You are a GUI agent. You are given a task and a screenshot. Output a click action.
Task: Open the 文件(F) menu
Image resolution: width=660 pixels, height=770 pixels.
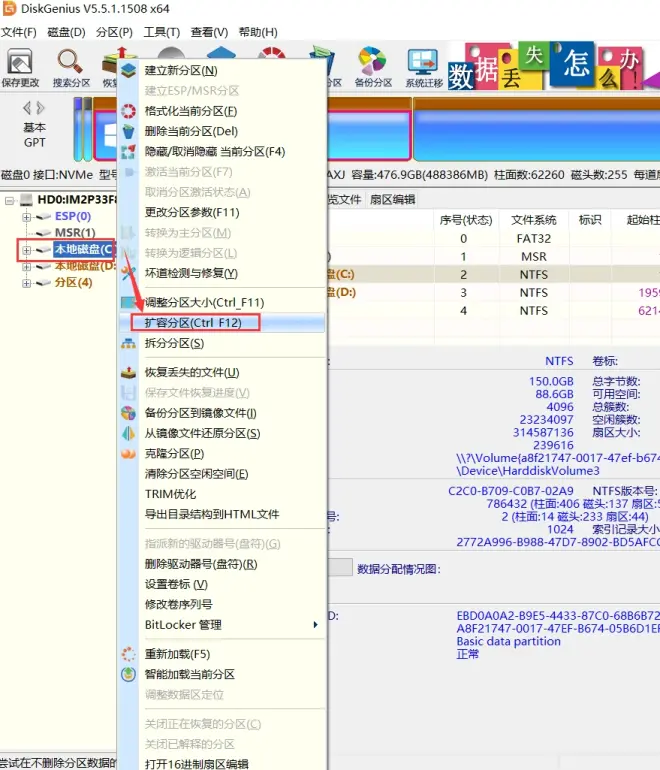19,32
